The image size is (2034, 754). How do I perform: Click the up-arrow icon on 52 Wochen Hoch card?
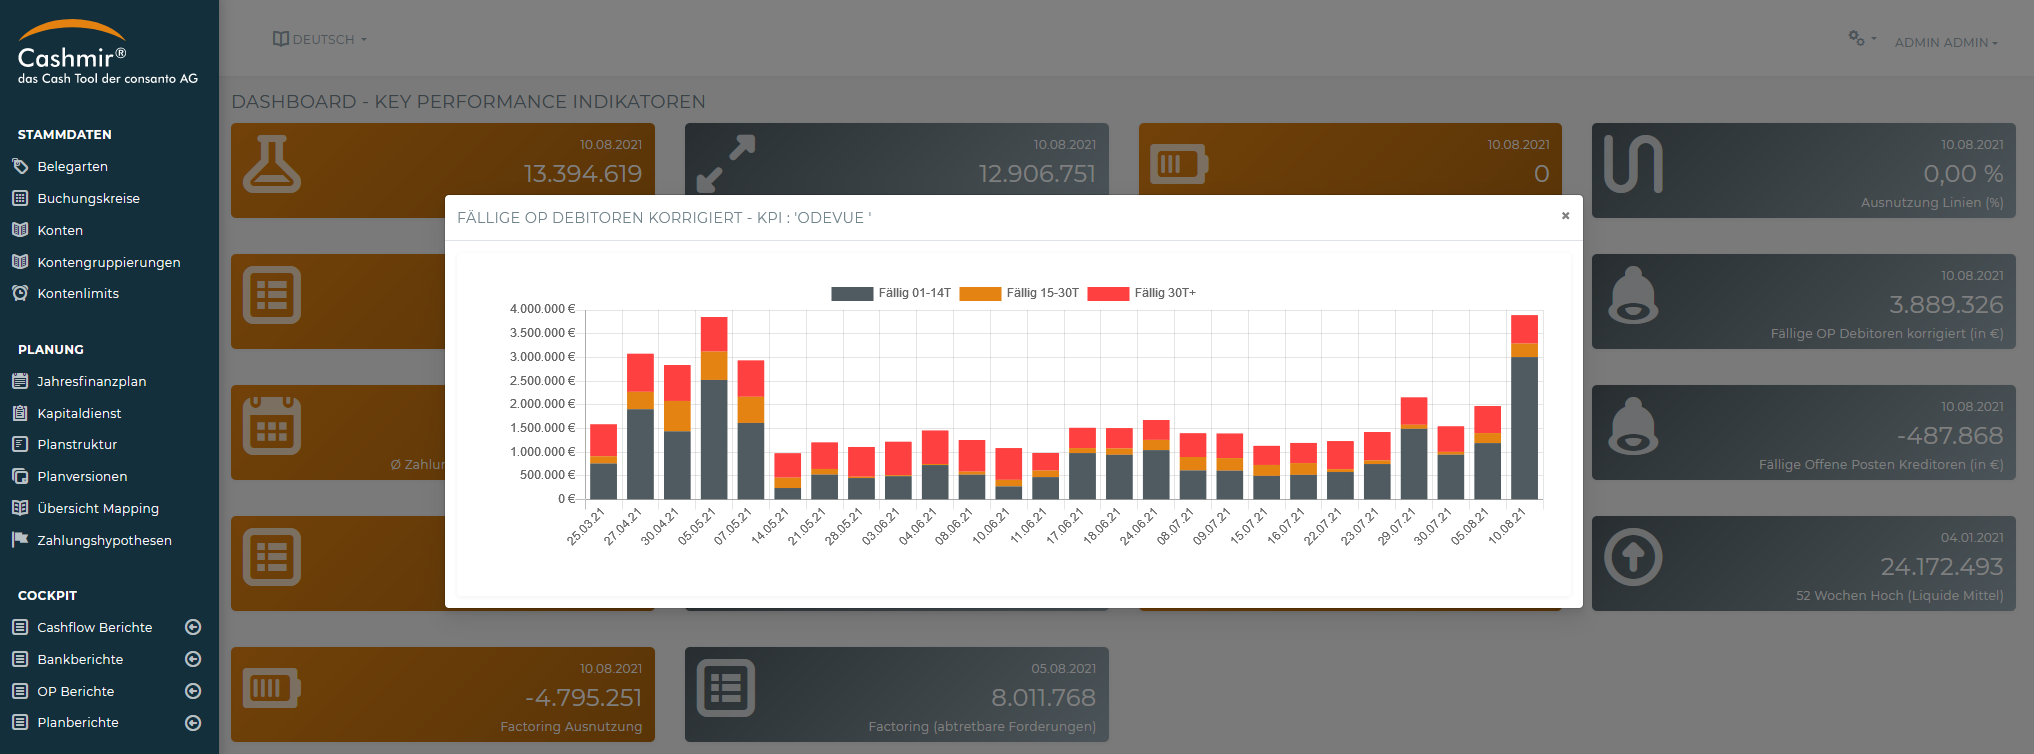pyautogui.click(x=1633, y=557)
